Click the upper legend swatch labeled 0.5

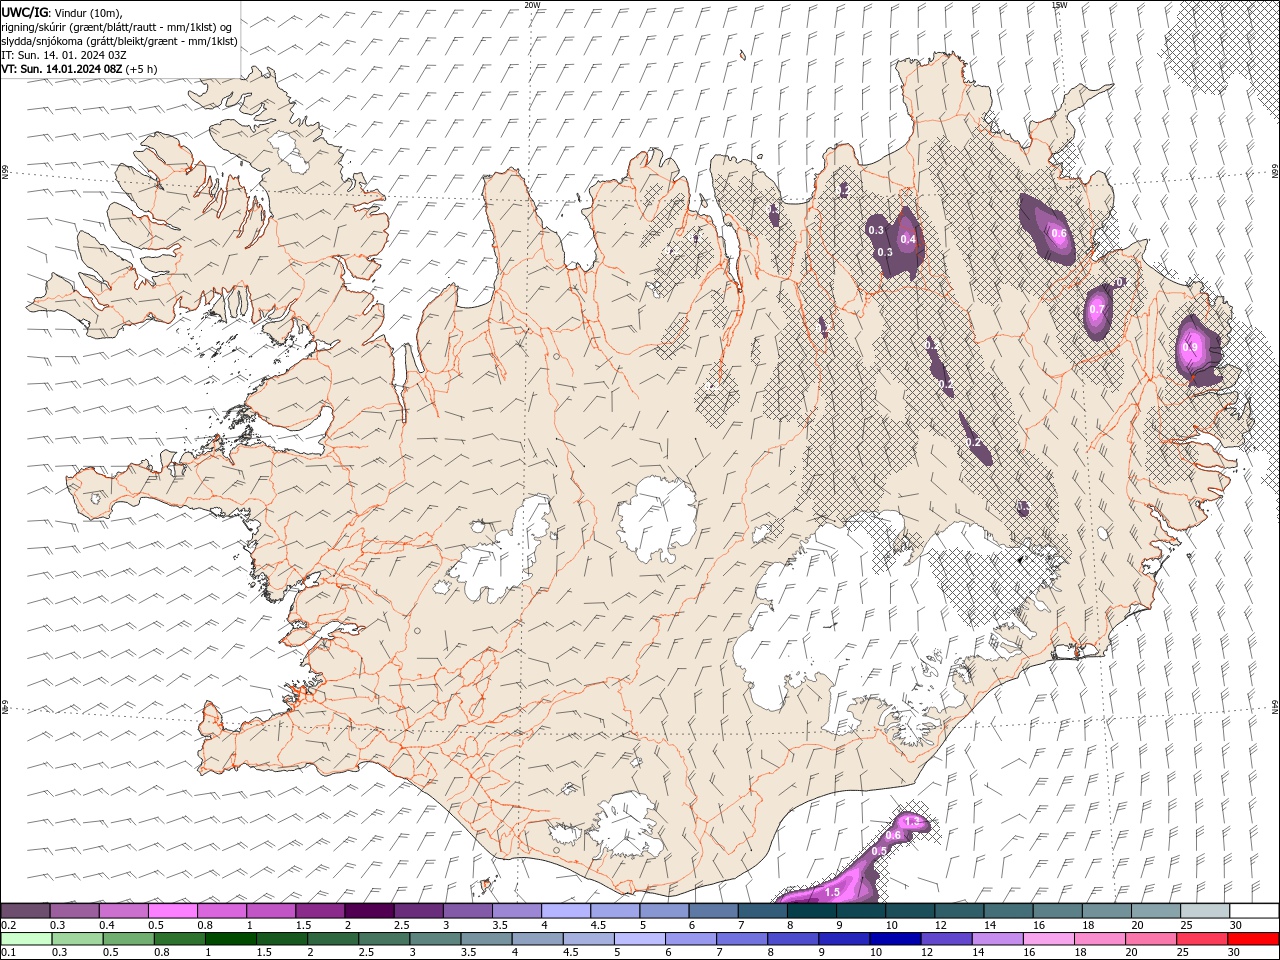pos(172,910)
